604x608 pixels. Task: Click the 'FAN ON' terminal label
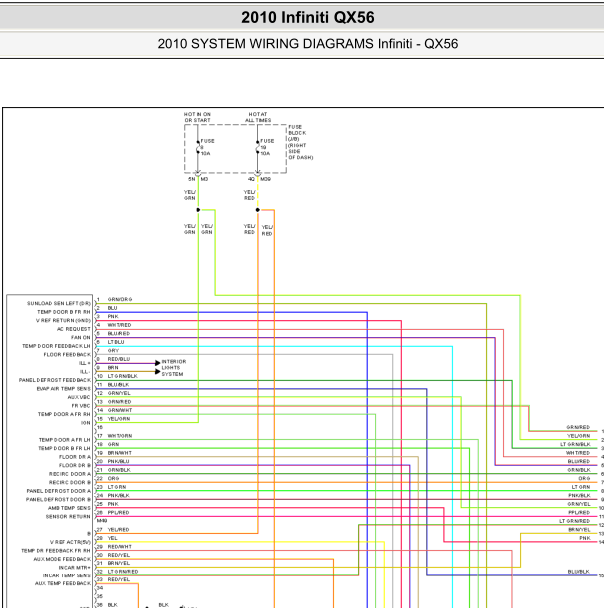tap(81, 337)
